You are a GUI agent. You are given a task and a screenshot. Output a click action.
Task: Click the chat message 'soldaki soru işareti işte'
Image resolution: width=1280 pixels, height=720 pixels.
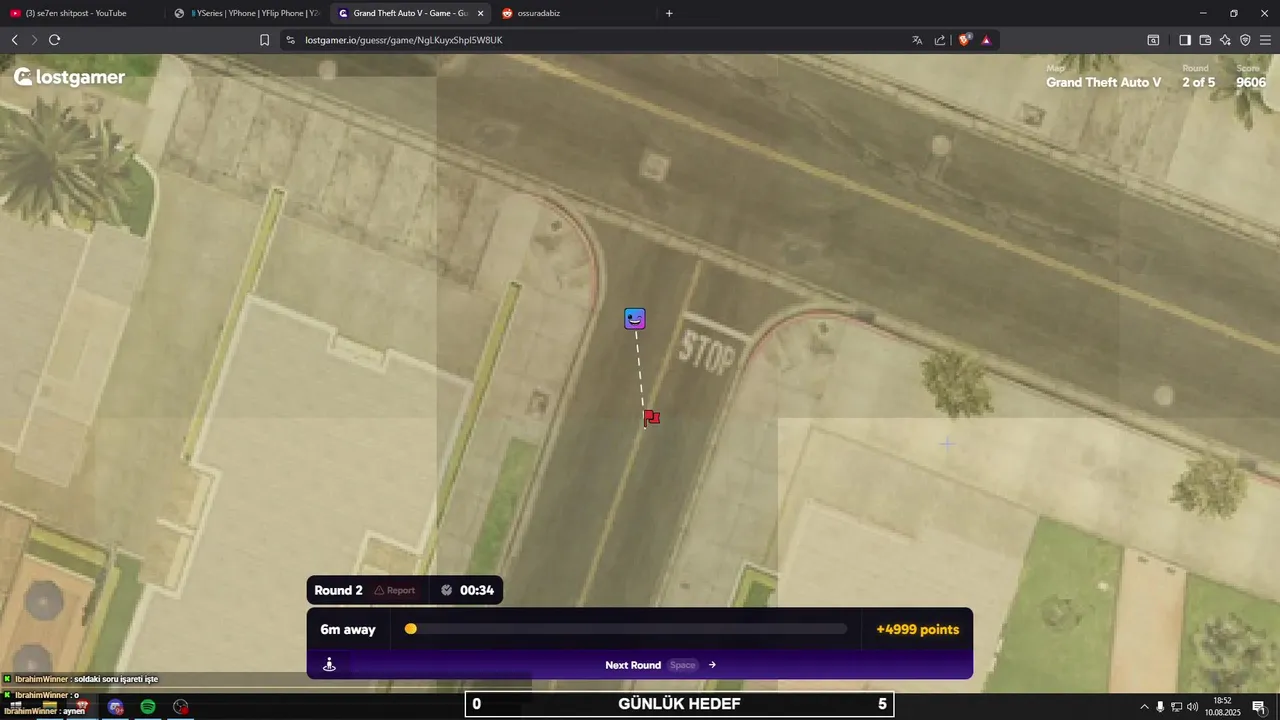(x=116, y=679)
